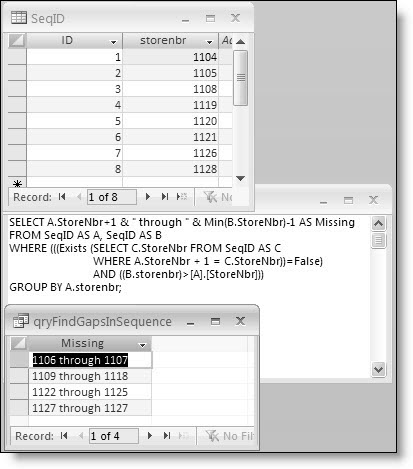The width and height of the screenshot is (413, 469).
Task: Click SeqID scrollbar down arrow
Action: pos(240,178)
